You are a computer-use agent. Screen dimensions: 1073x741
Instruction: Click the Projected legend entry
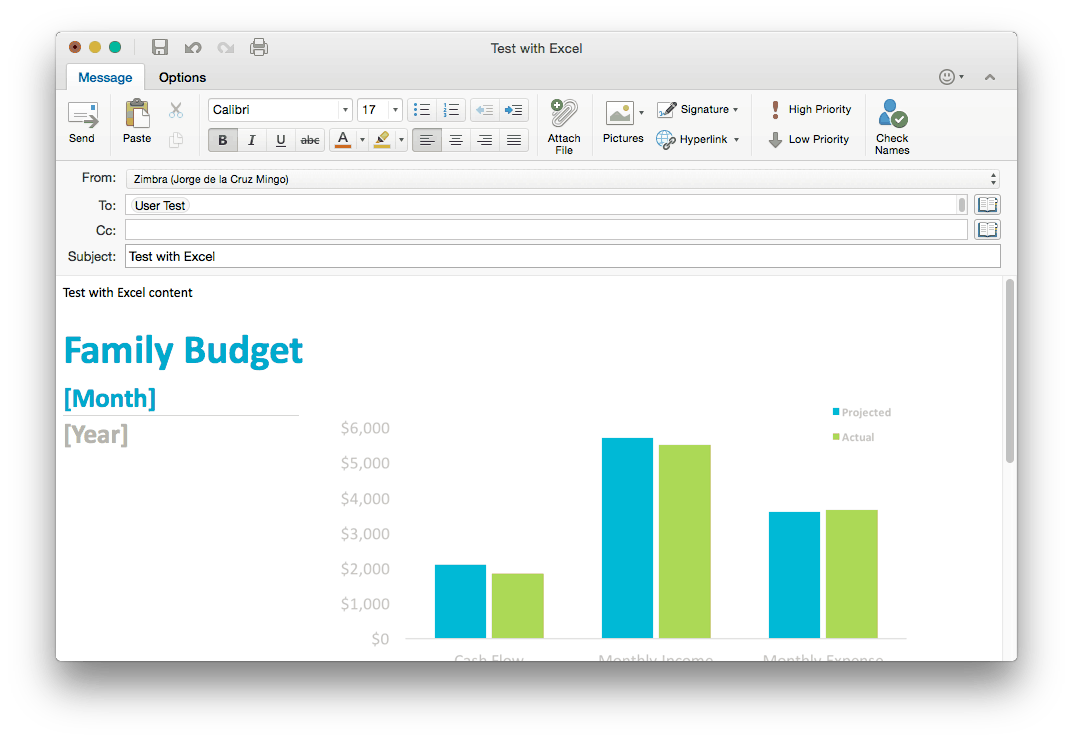[x=862, y=412]
